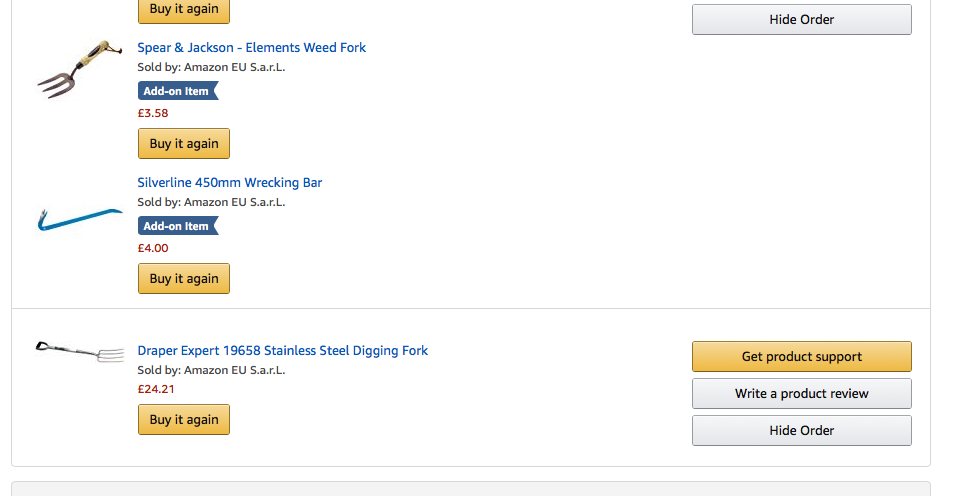Open the Silverline wrecking bar product image
The width and height of the screenshot is (970, 496).
pyautogui.click(x=79, y=217)
